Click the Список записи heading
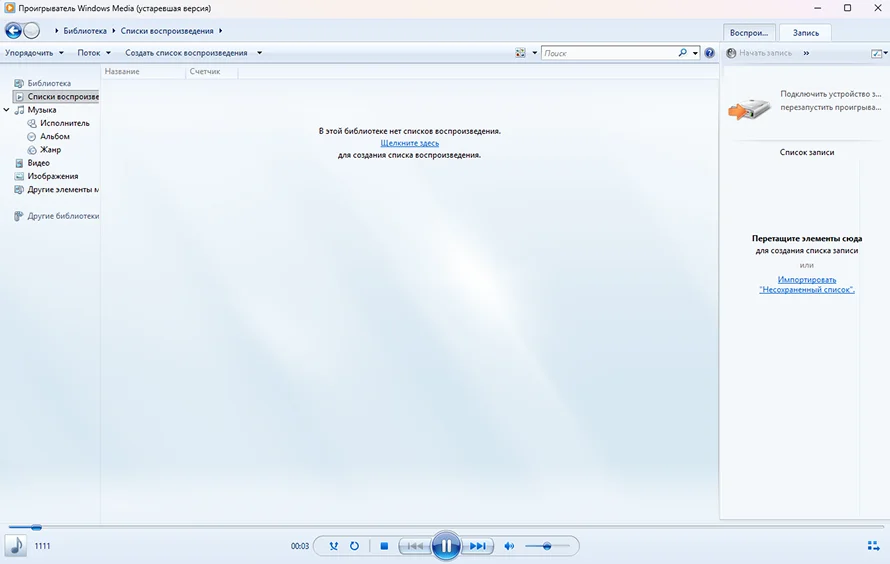The width and height of the screenshot is (890, 564). (x=807, y=152)
